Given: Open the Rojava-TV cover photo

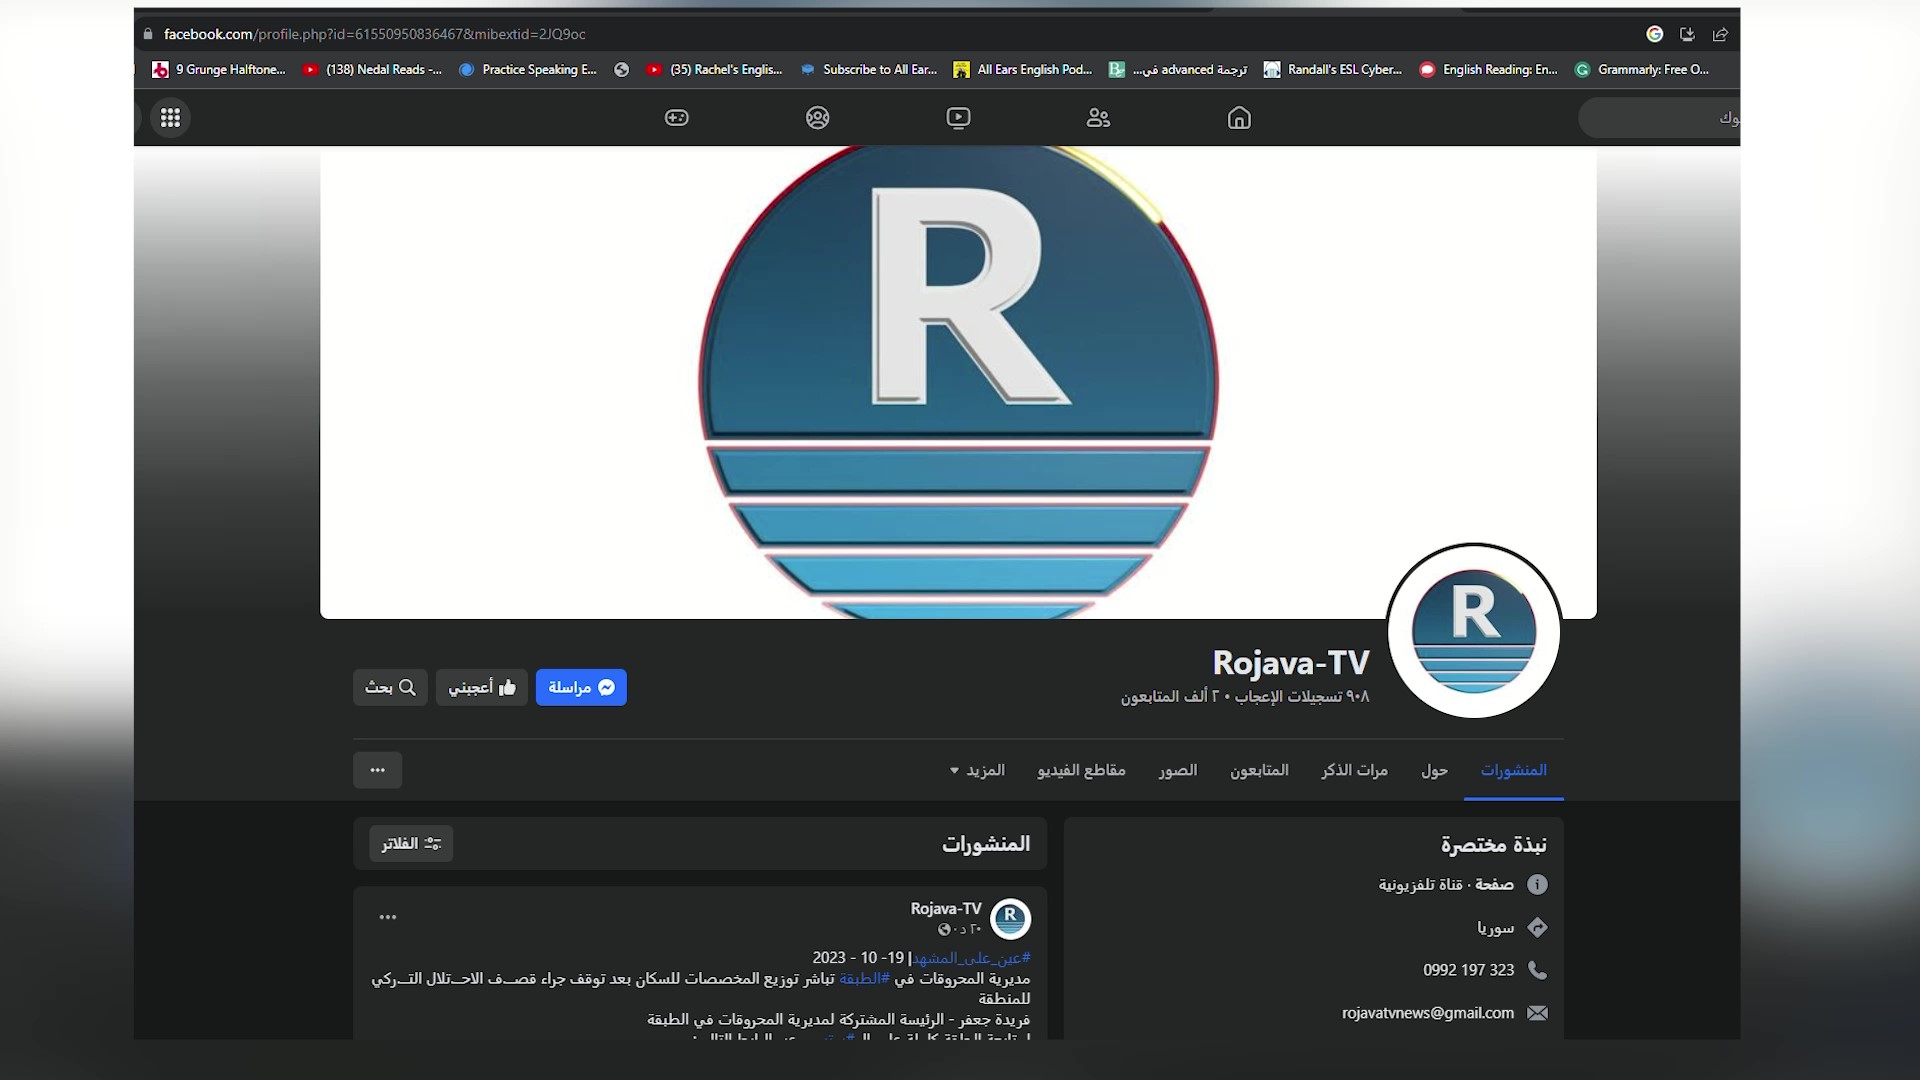Looking at the screenshot, I should (958, 382).
